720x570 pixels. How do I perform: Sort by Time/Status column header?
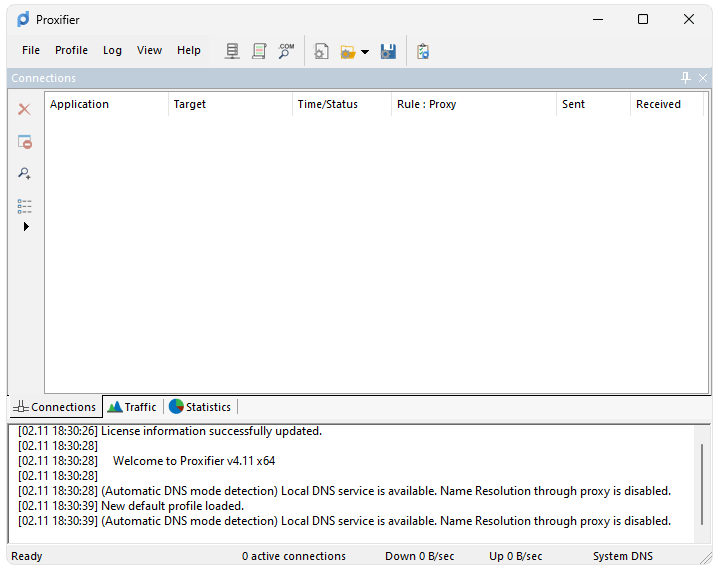point(342,104)
